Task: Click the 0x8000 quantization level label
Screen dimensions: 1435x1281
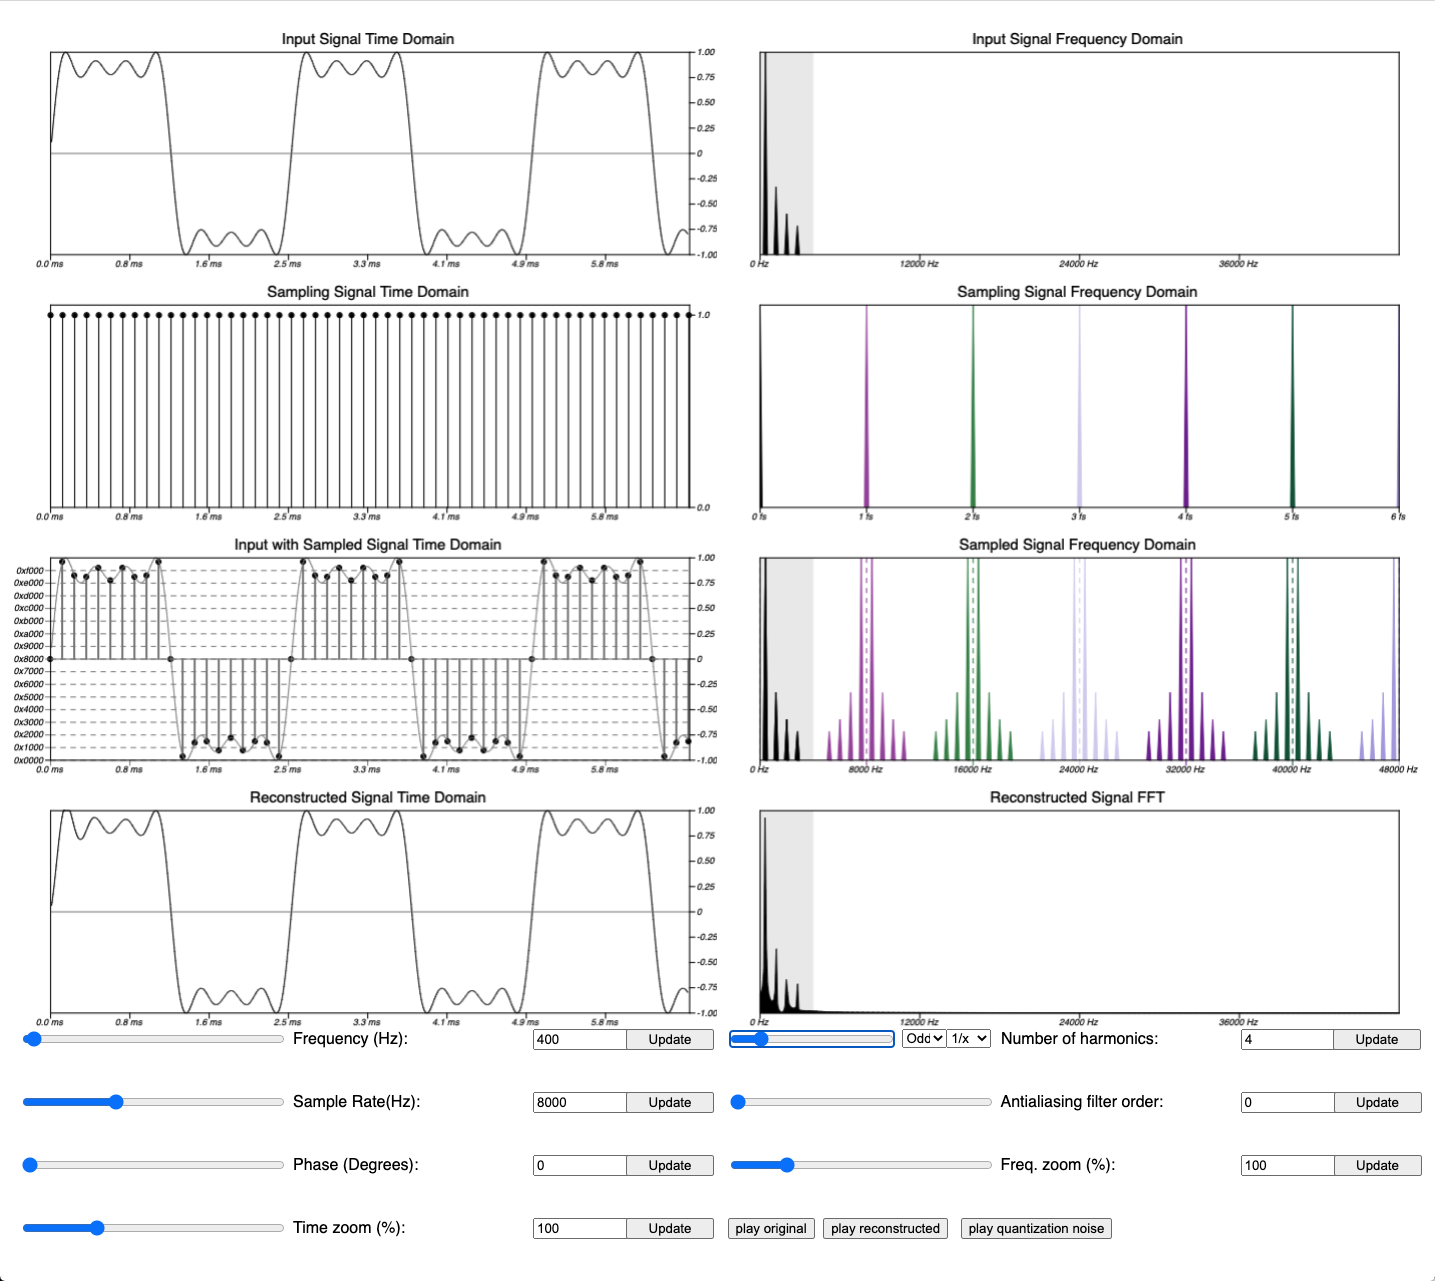Action: (29, 659)
